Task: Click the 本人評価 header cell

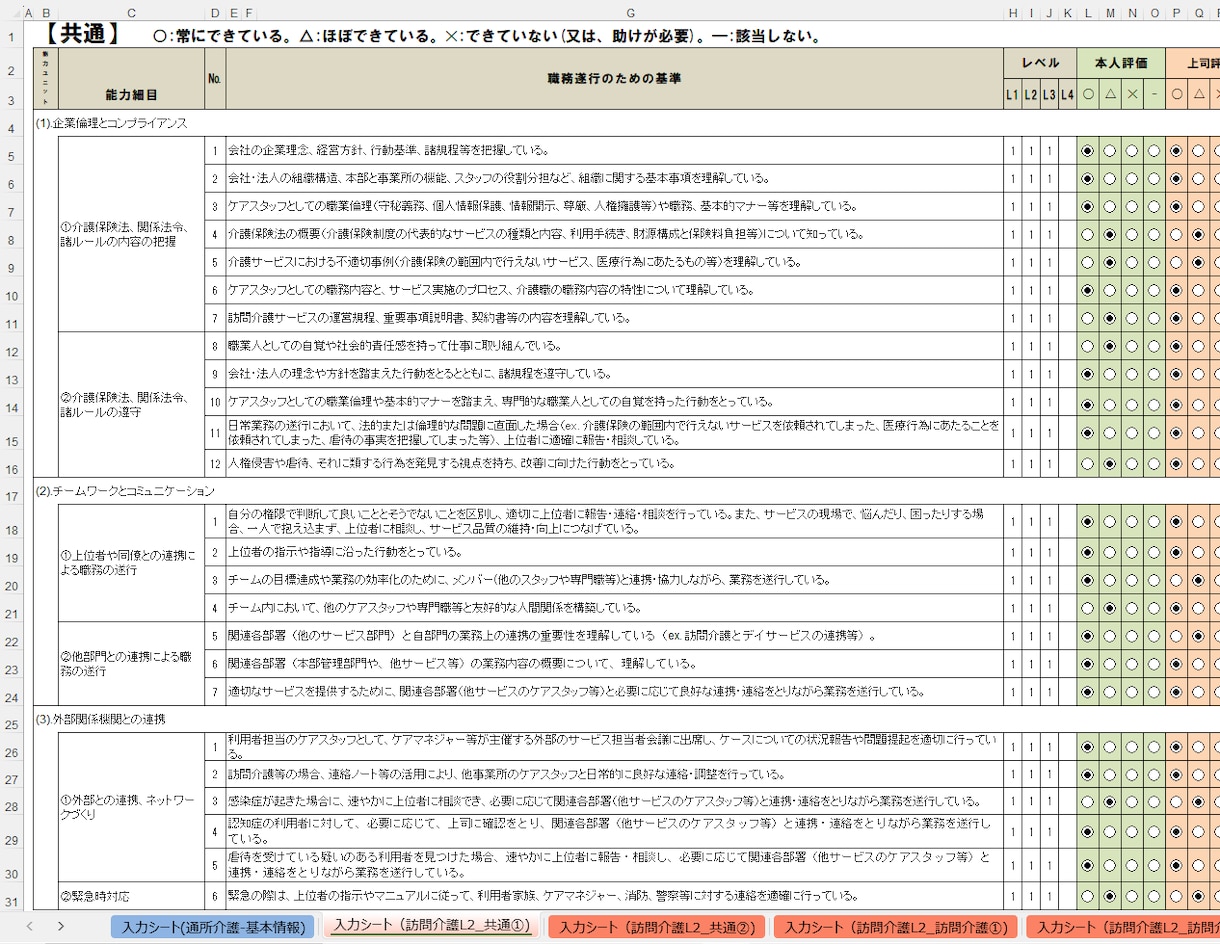Action: [x=1121, y=63]
